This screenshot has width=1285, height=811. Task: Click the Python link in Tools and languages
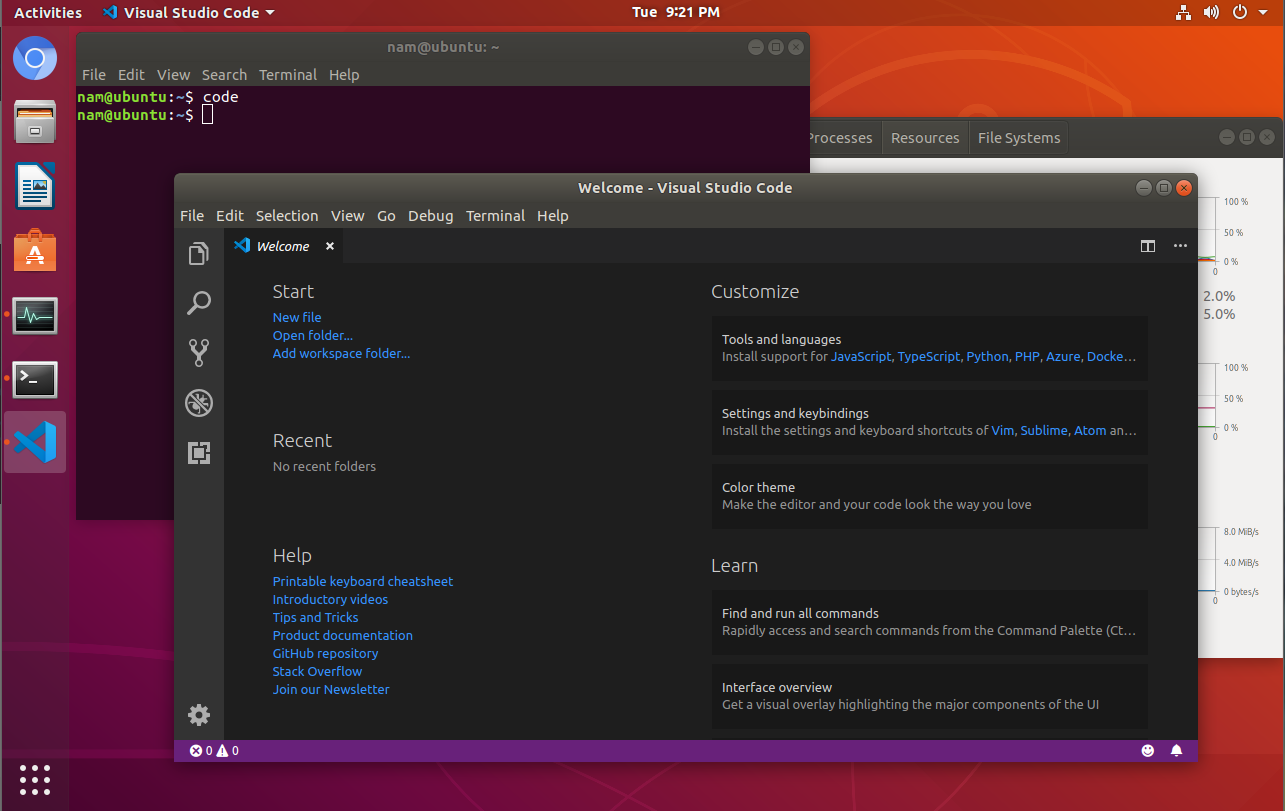(987, 357)
